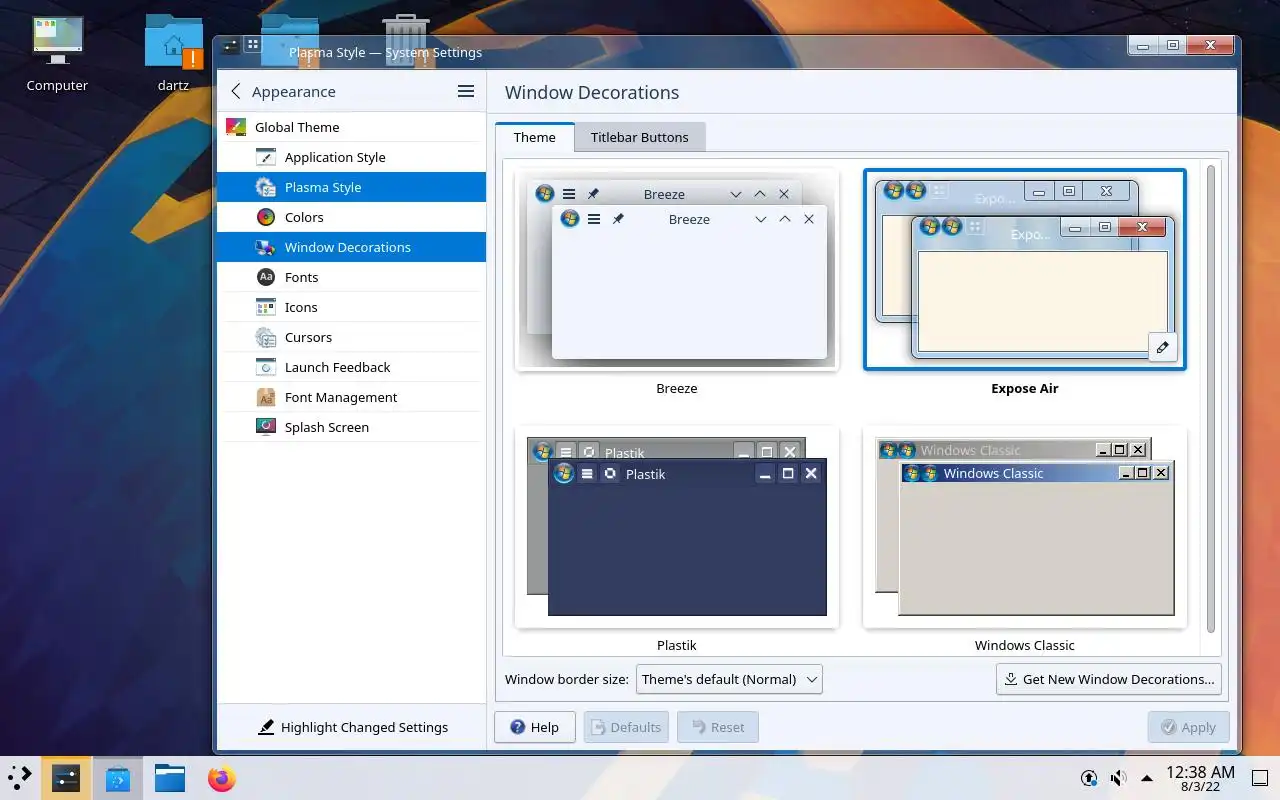
Task: Select the Plastik decoration thumbnail
Action: point(677,528)
